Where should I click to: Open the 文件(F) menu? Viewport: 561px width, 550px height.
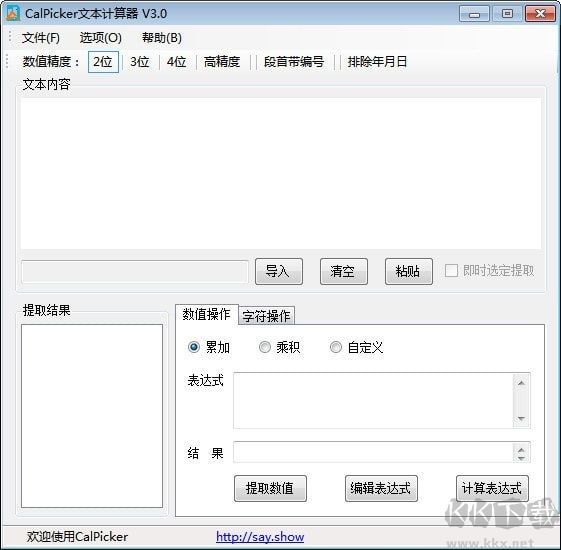(x=41, y=38)
